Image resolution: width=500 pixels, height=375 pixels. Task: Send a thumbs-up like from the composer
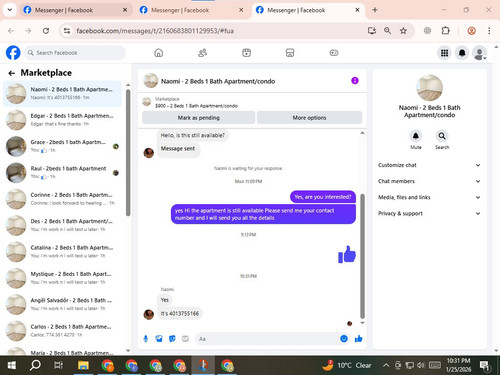[359, 339]
